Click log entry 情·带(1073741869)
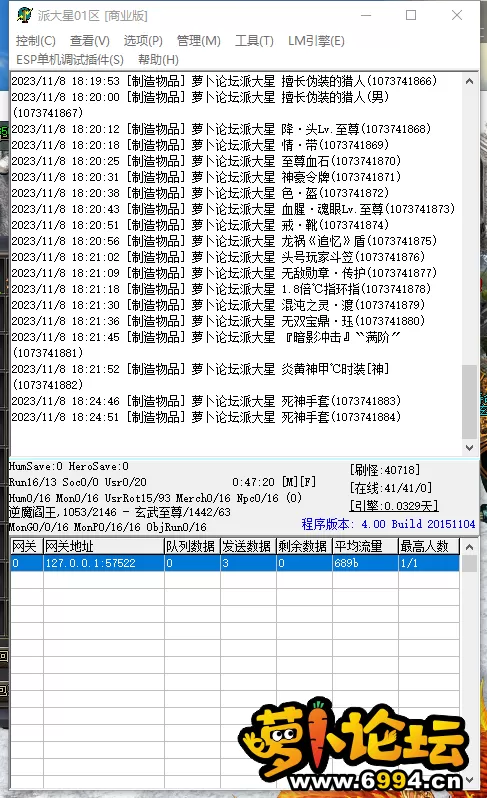The width and height of the screenshot is (487, 798). pos(200,145)
